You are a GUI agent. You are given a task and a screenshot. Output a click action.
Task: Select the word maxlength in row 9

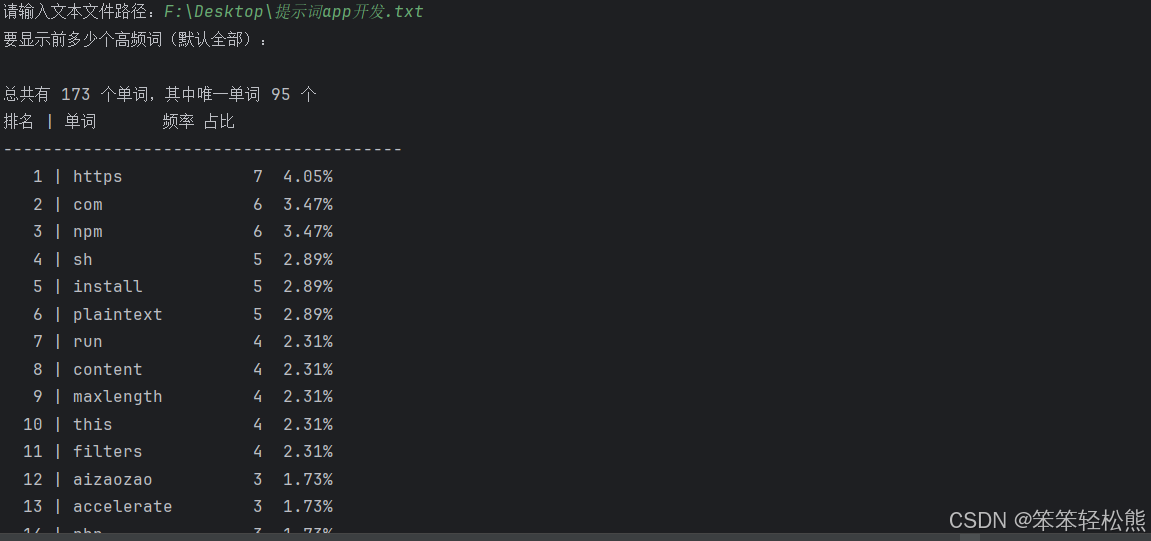coord(117,396)
